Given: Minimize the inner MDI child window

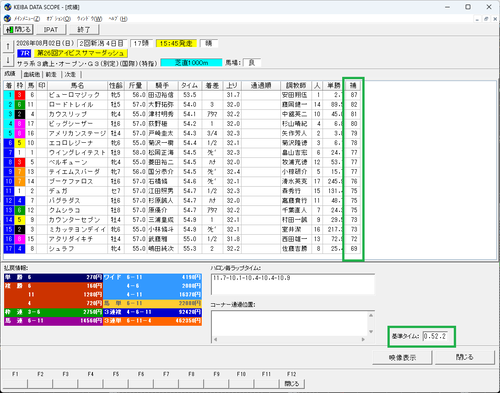Looking at the screenshot, I should 477,19.
